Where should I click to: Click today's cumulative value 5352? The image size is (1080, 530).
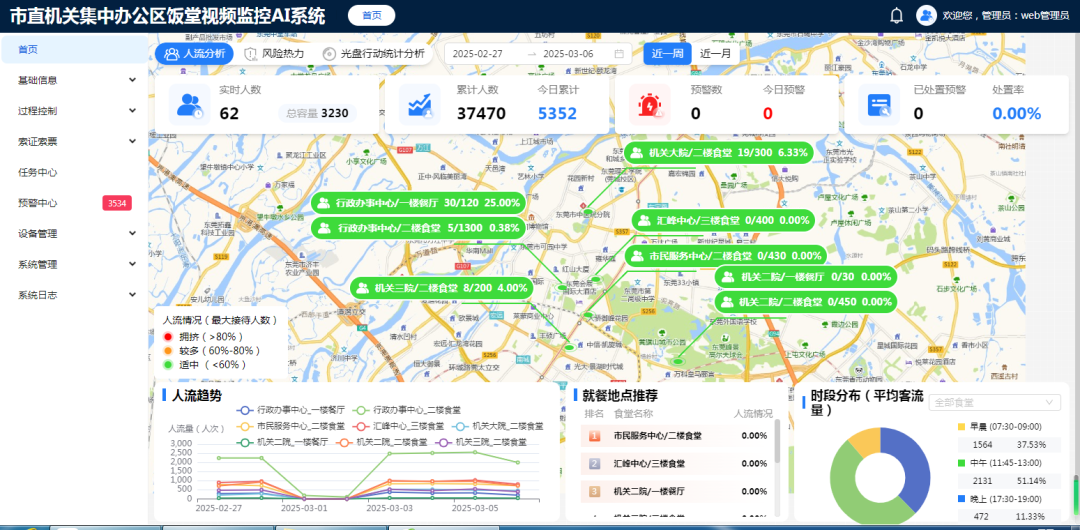(557, 114)
